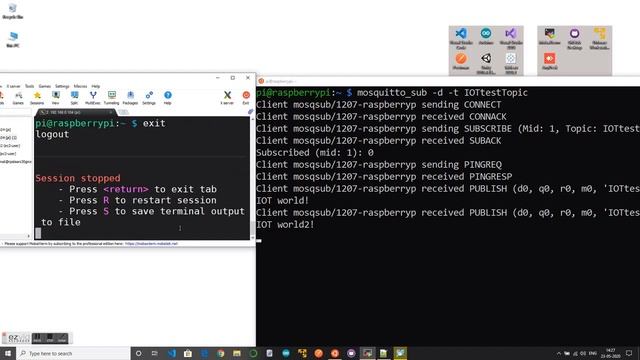The height and width of the screenshot is (360, 640).
Task: Open the Recycle Bin on desktop
Action: click(13, 11)
